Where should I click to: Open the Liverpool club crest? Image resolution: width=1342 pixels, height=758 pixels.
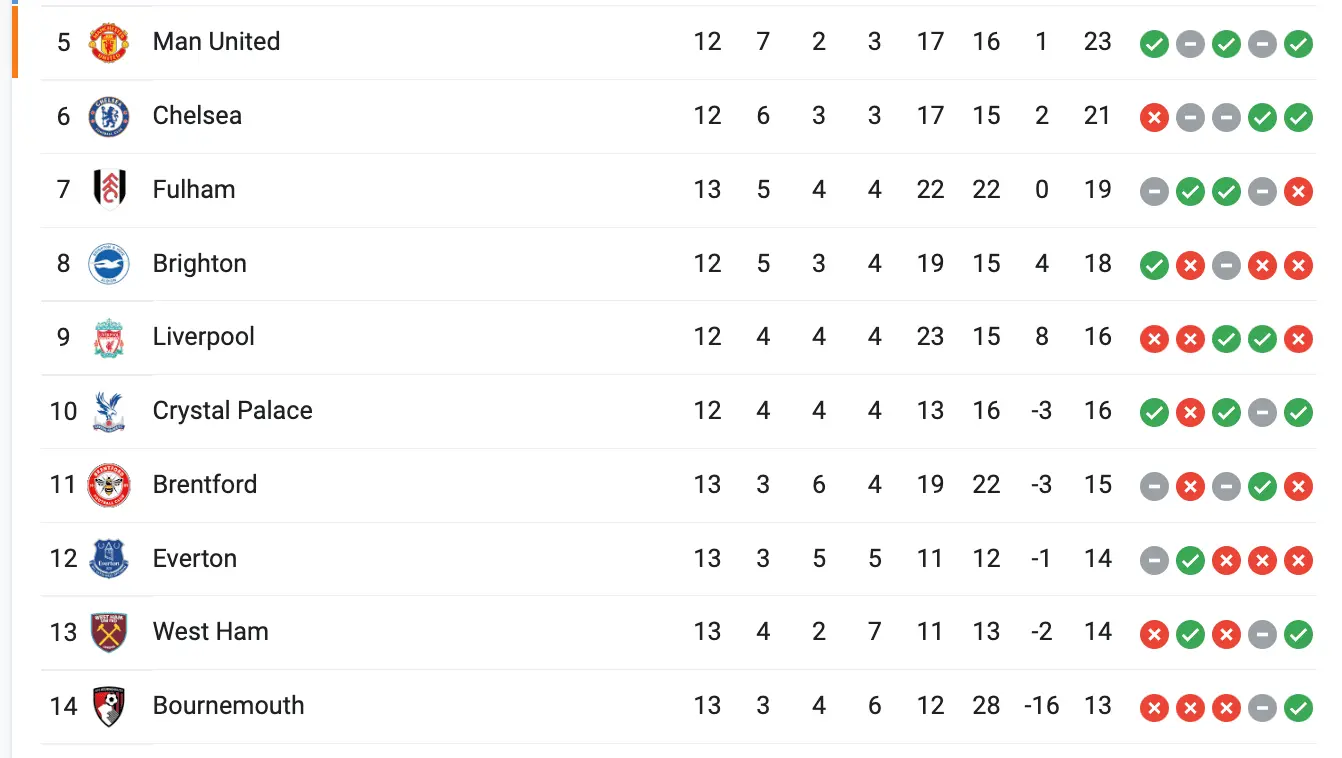[x=109, y=338]
